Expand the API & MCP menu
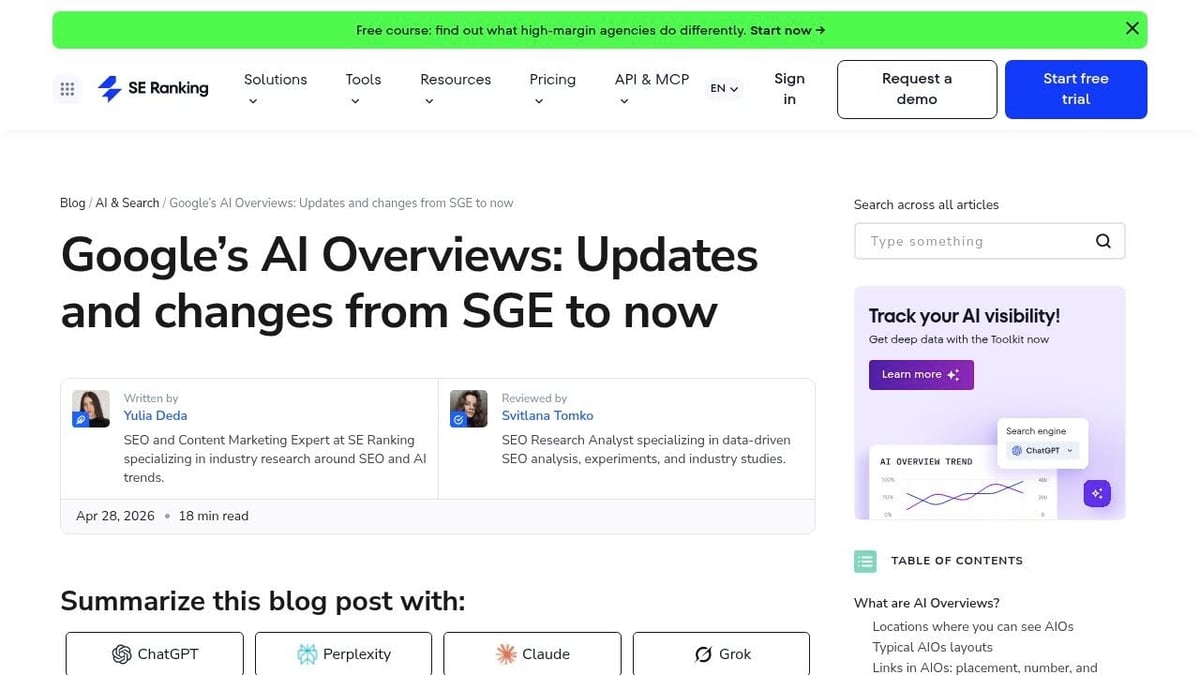Screen dimensions: 1200x675 coord(651,89)
